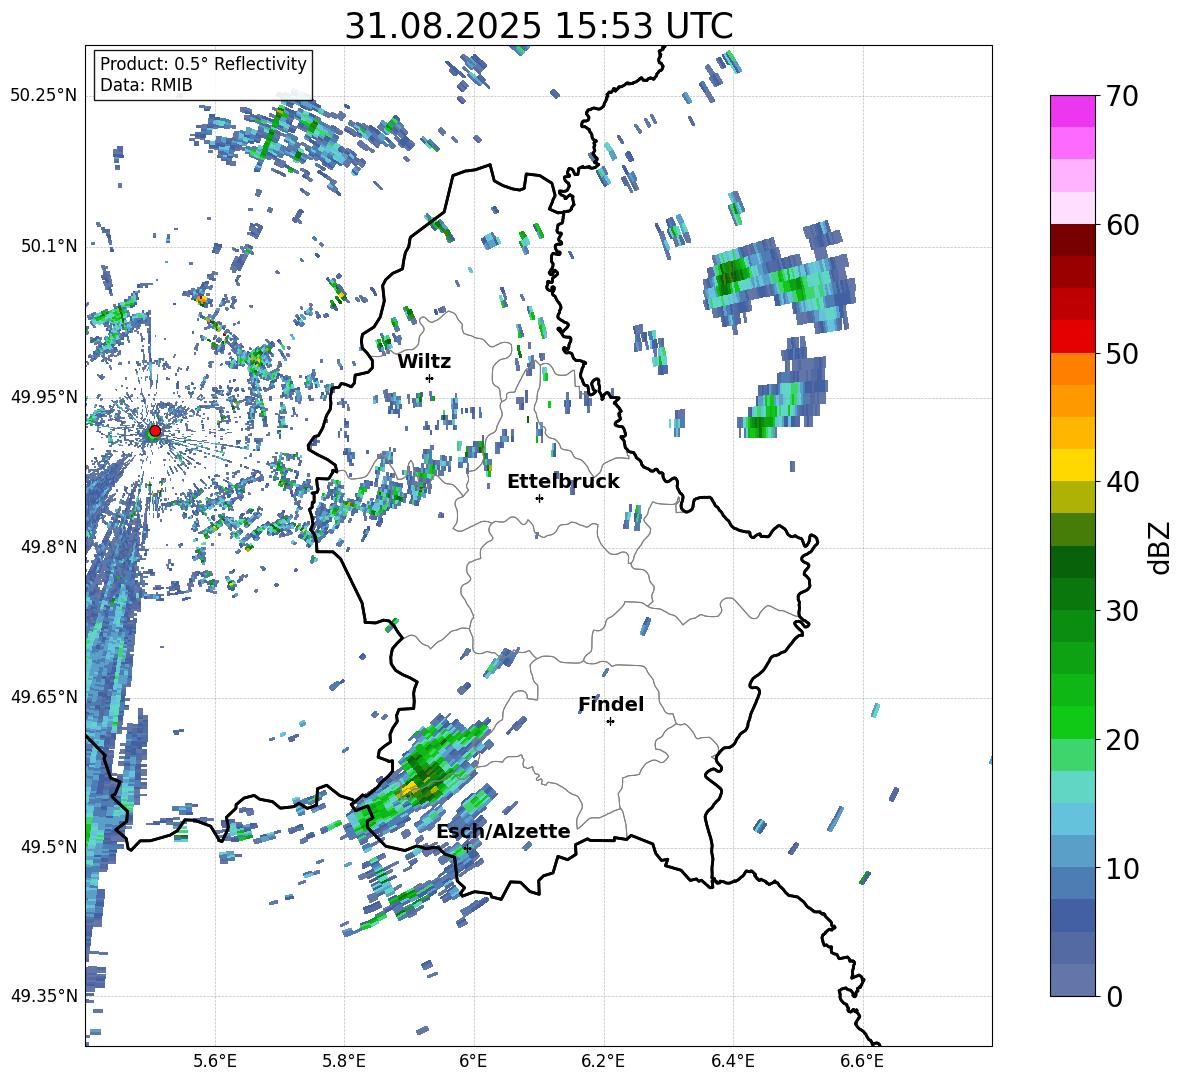Click the 6.4°E longitude label
This screenshot has height=1081, width=1184.
[732, 1061]
